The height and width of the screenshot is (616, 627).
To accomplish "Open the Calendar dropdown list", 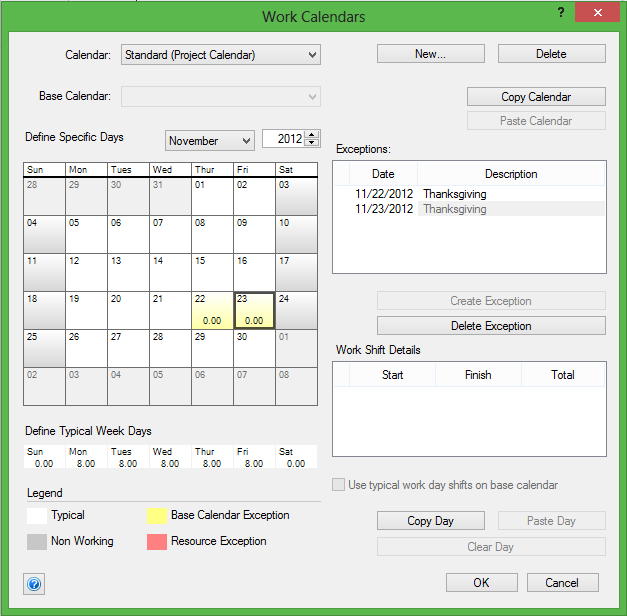I will (313, 55).
